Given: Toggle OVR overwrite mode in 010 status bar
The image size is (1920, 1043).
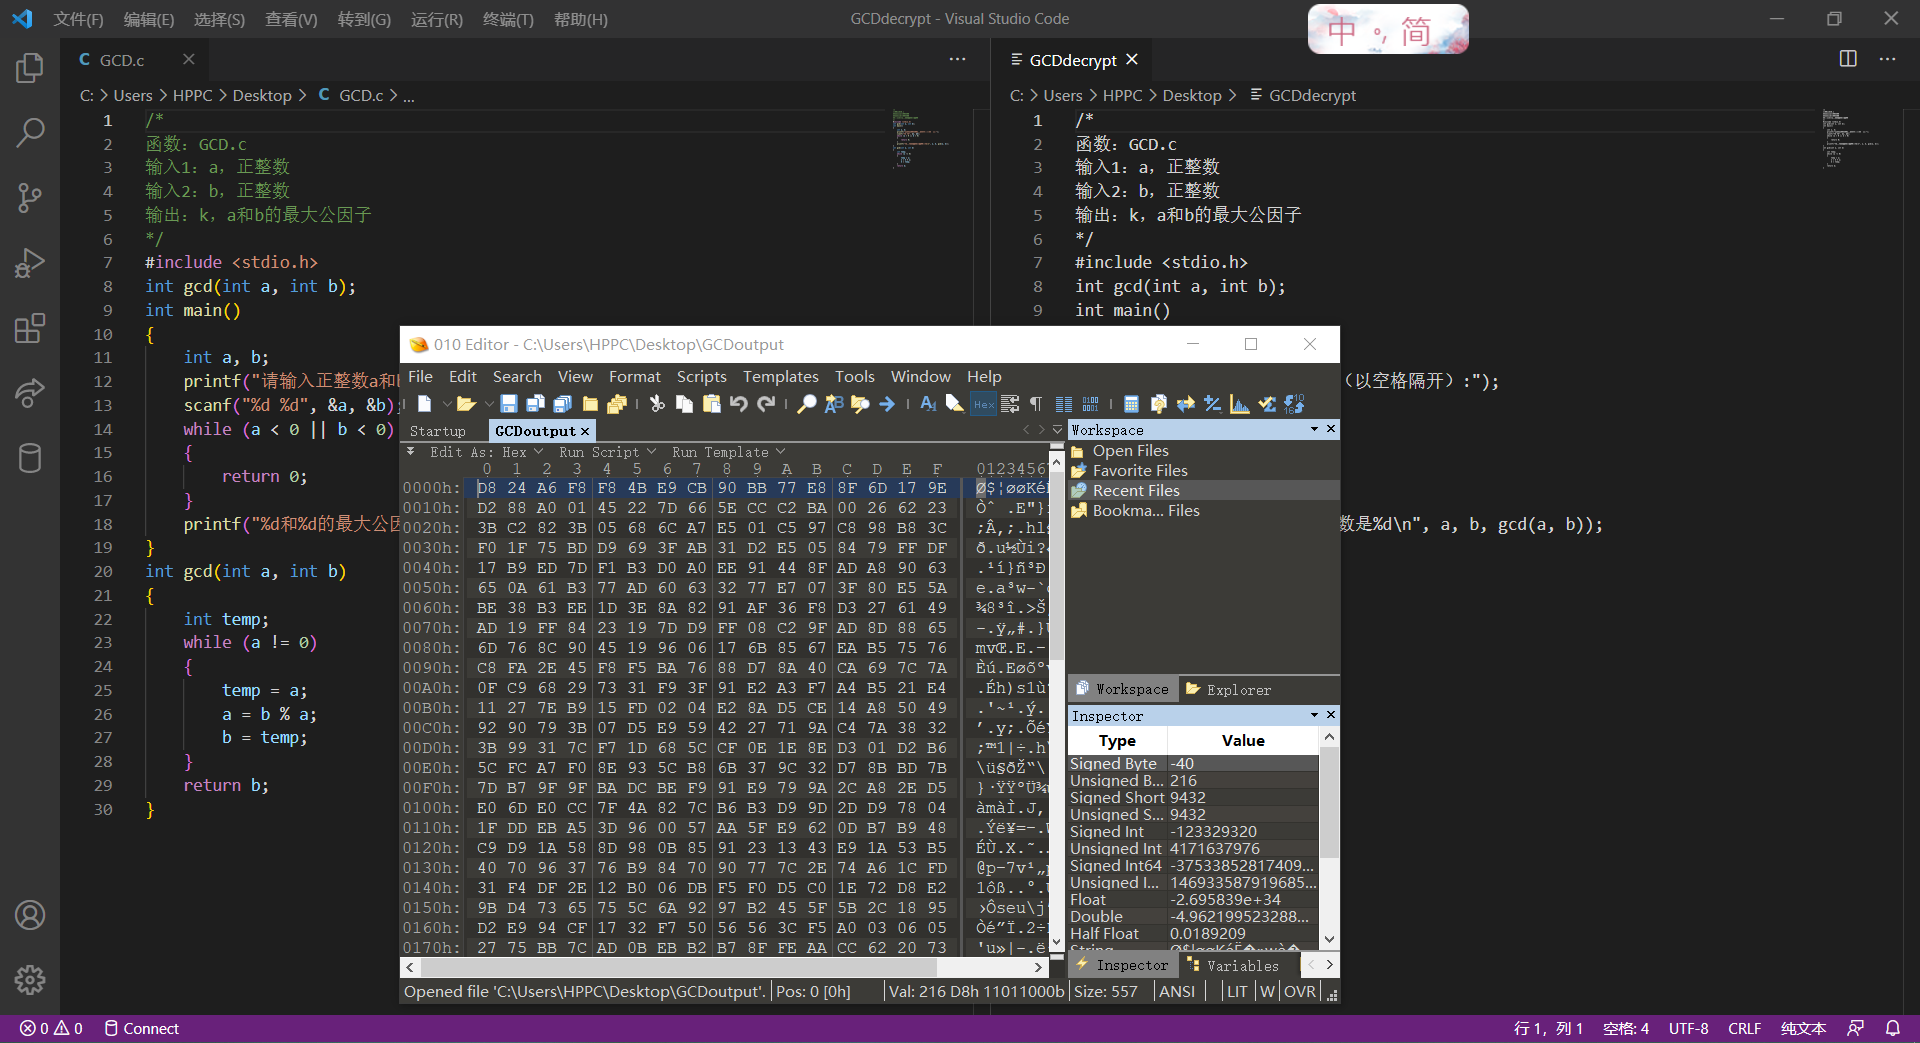Looking at the screenshot, I should click(1300, 991).
